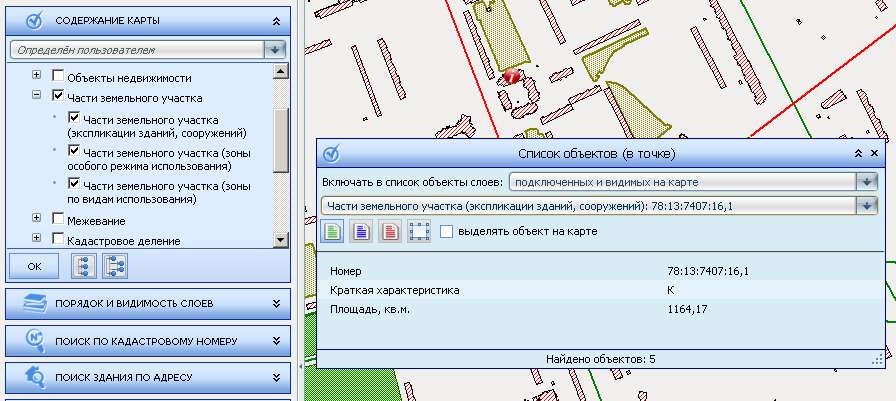Image resolution: width=896 pixels, height=401 pixels.
Task: Expand the Порядок и видимость слоев panel
Action: point(277,304)
